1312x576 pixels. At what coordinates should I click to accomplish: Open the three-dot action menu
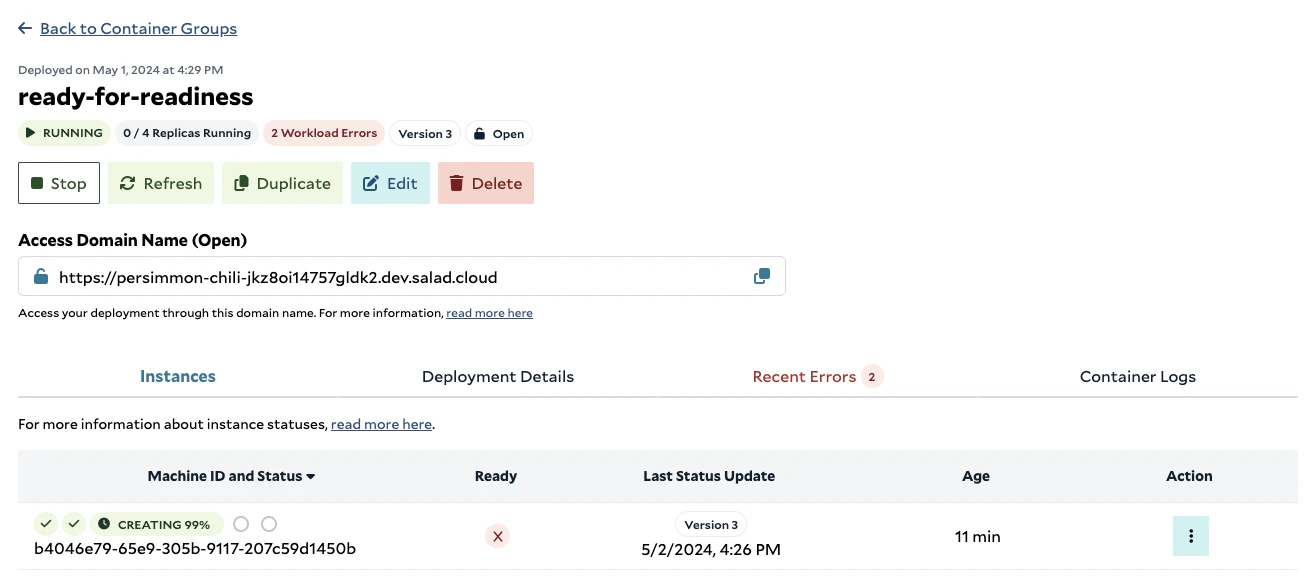click(1191, 536)
